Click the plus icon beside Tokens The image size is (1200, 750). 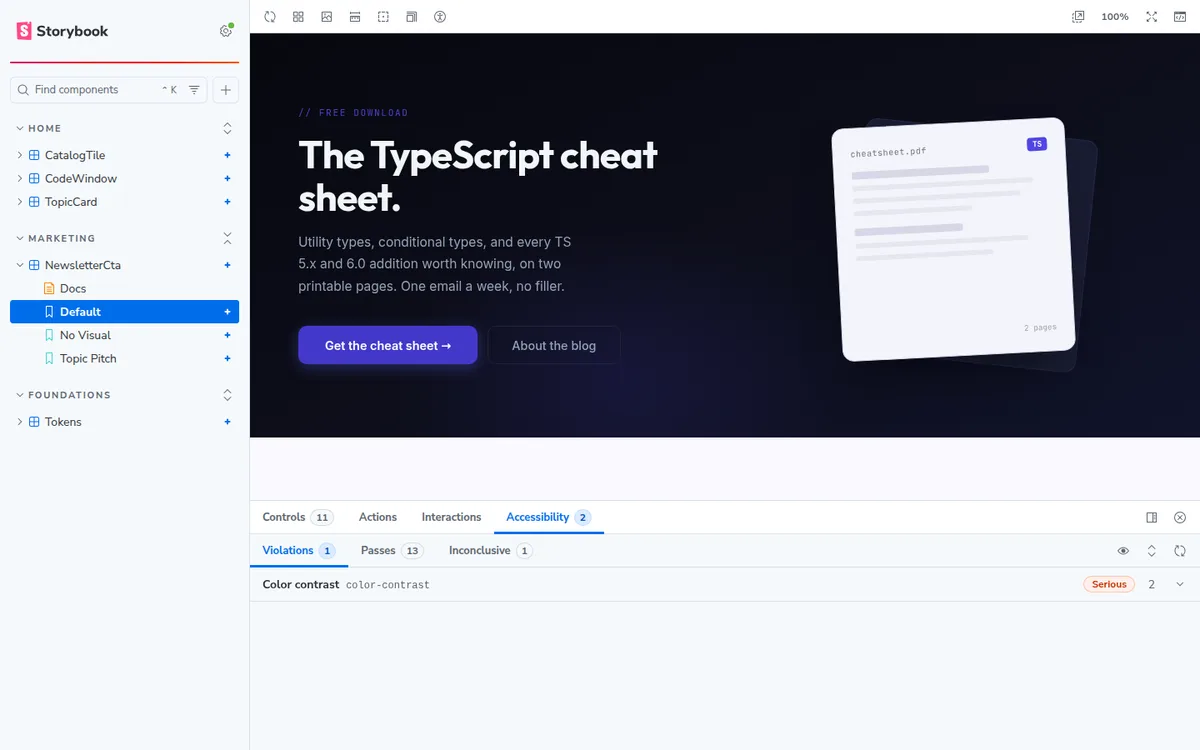227,422
